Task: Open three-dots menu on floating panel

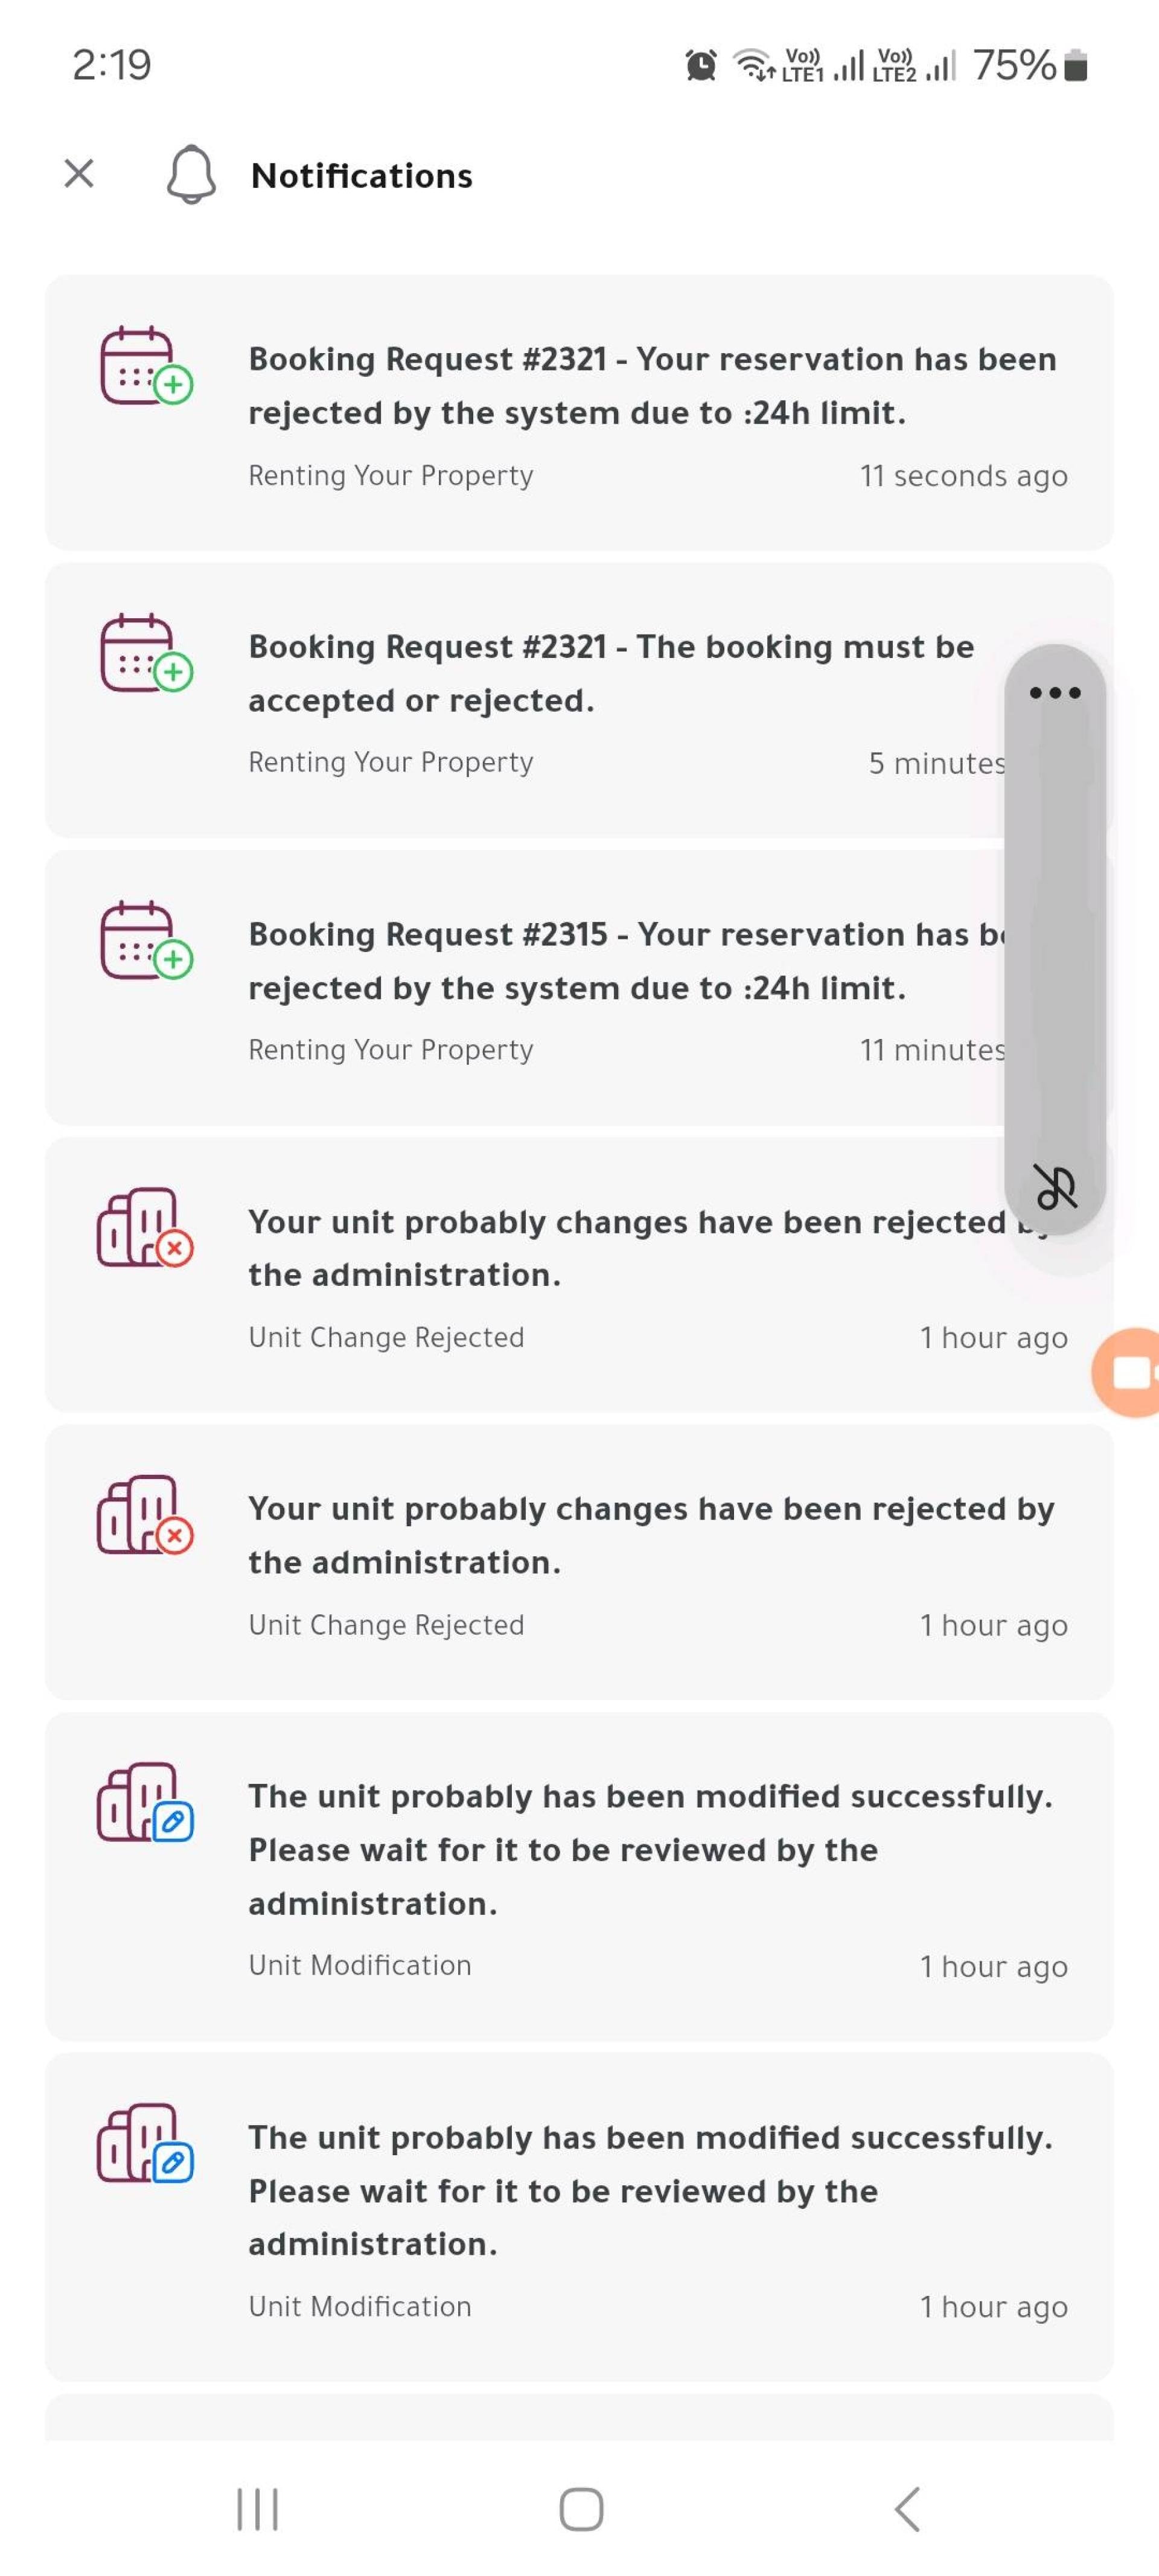Action: click(x=1055, y=692)
